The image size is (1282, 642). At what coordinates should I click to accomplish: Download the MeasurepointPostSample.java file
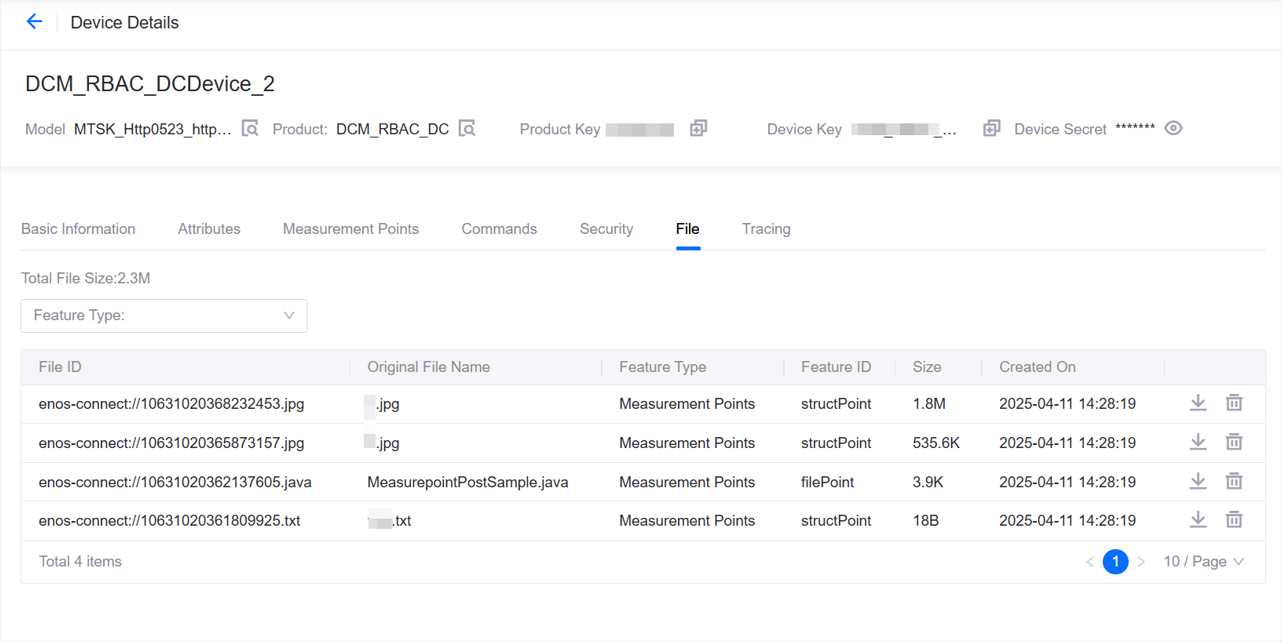(x=1198, y=481)
